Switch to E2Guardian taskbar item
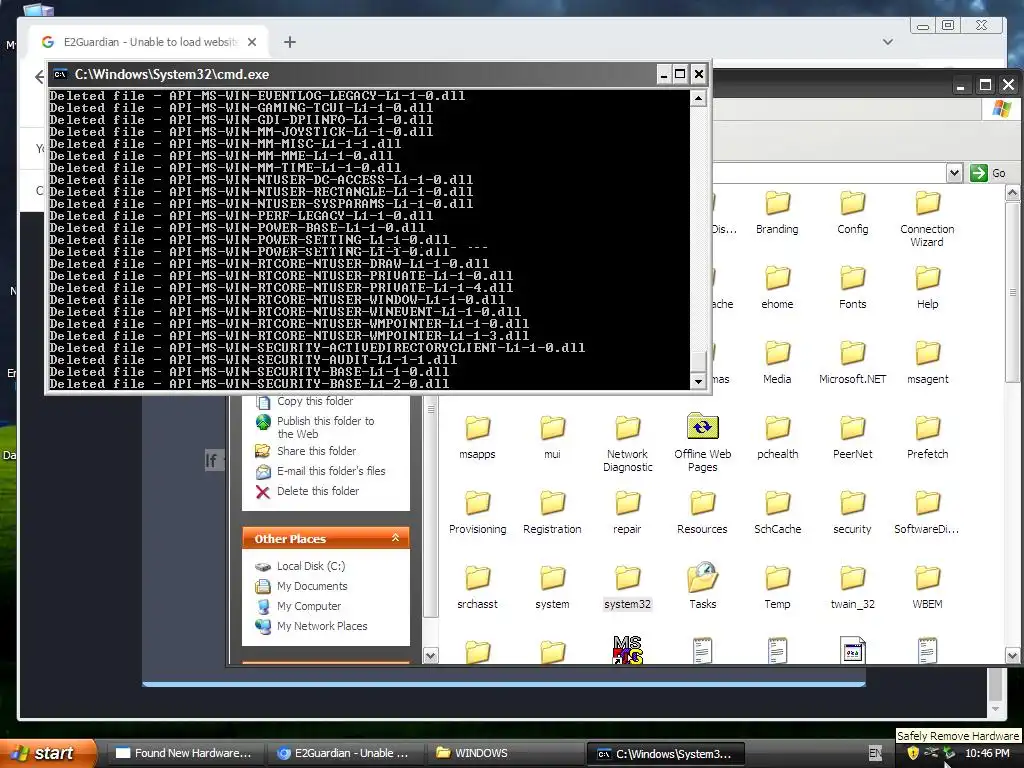 point(344,753)
